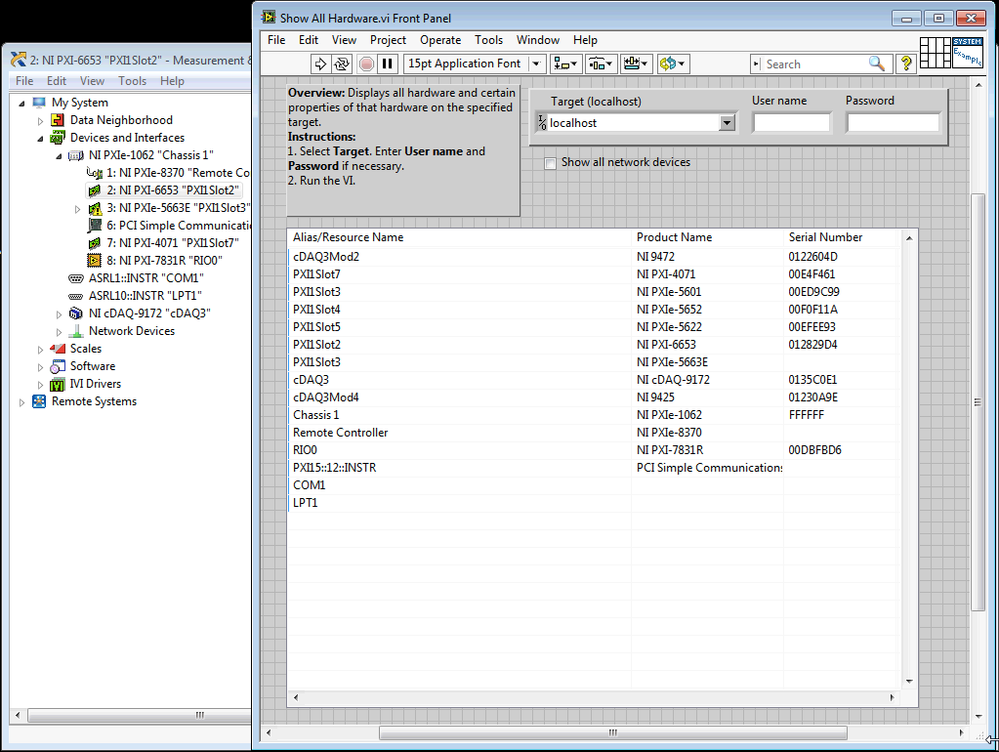The image size is (999, 752).
Task: Enable Show all network devices checkbox
Action: coord(550,163)
